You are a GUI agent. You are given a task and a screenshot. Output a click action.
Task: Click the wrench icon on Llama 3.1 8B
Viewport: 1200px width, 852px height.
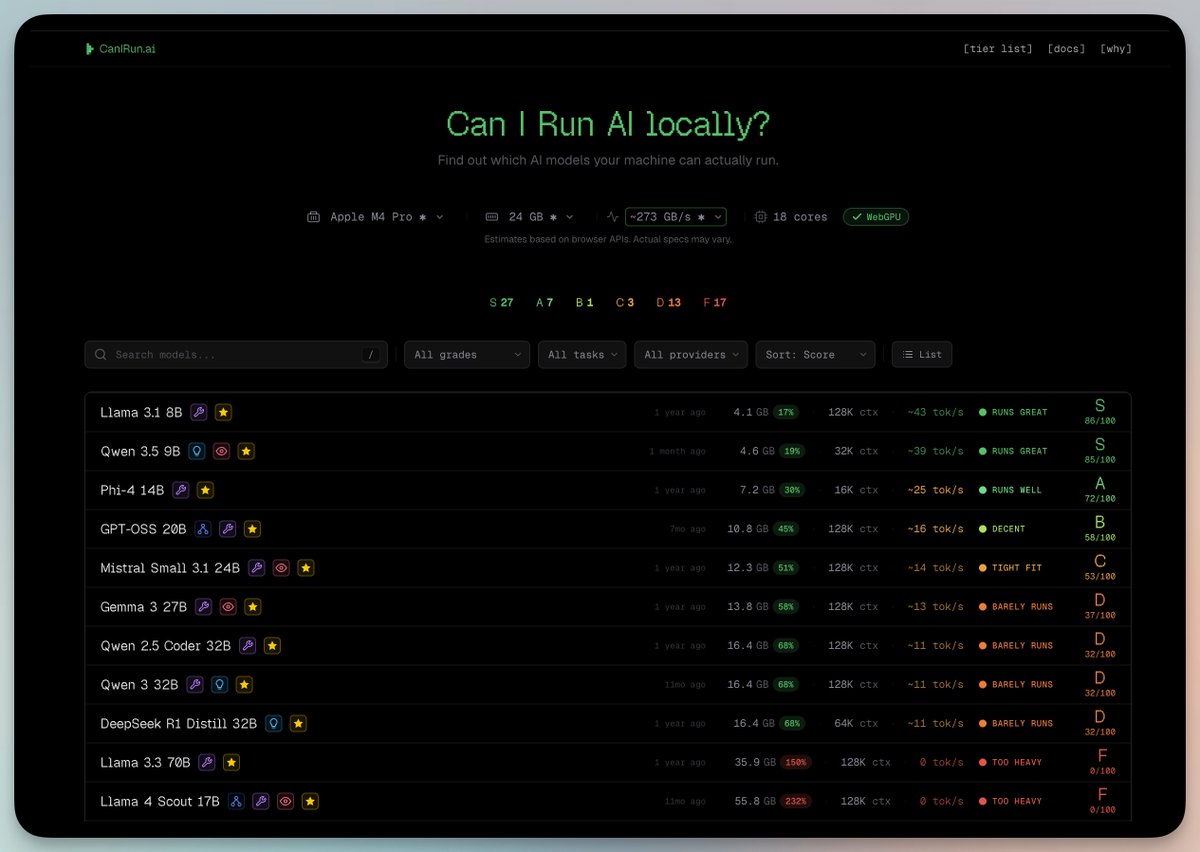click(x=198, y=412)
